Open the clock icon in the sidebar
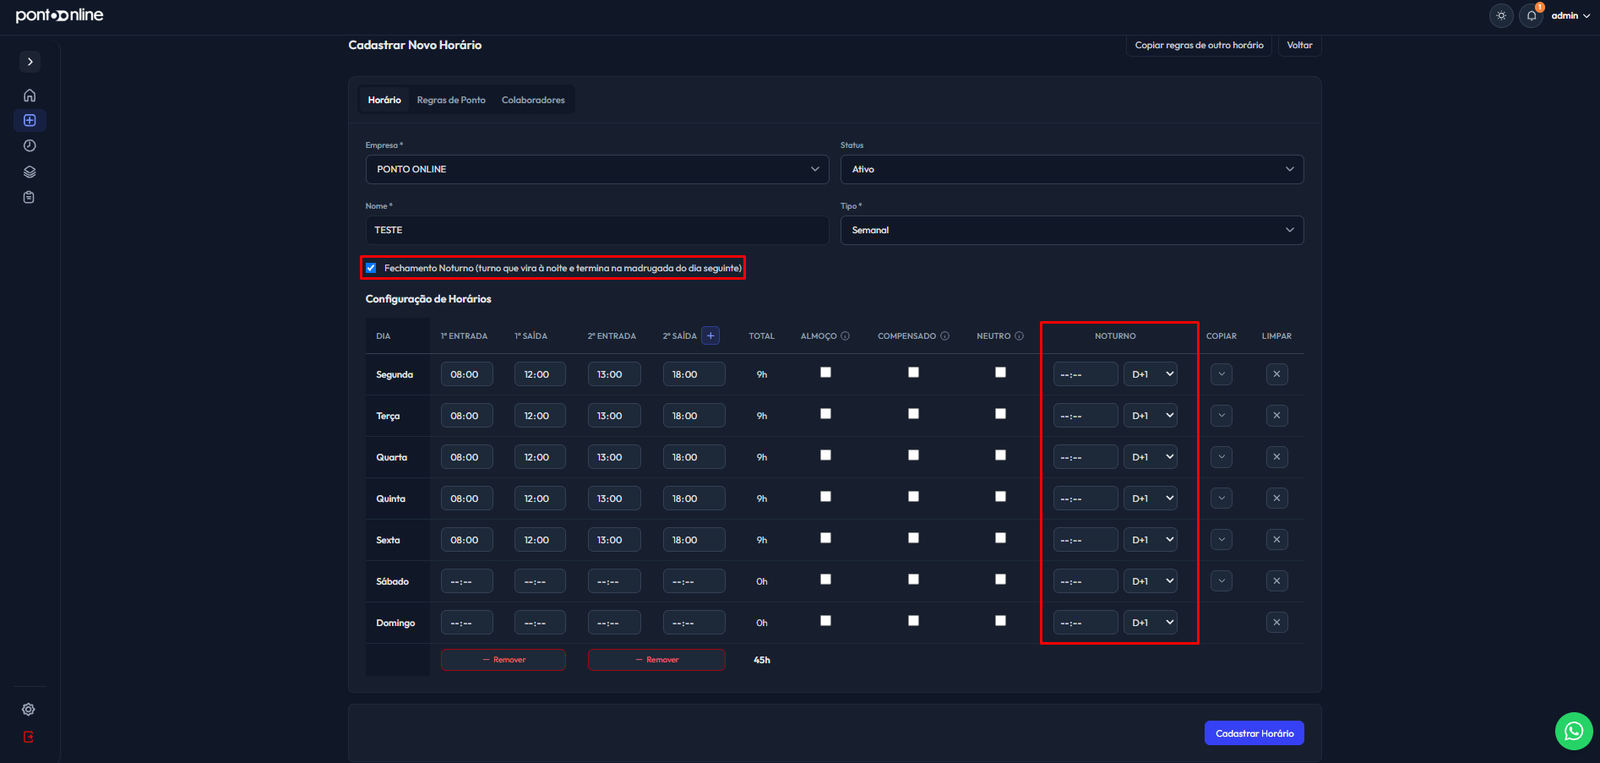Image resolution: width=1600 pixels, height=763 pixels. (x=30, y=146)
